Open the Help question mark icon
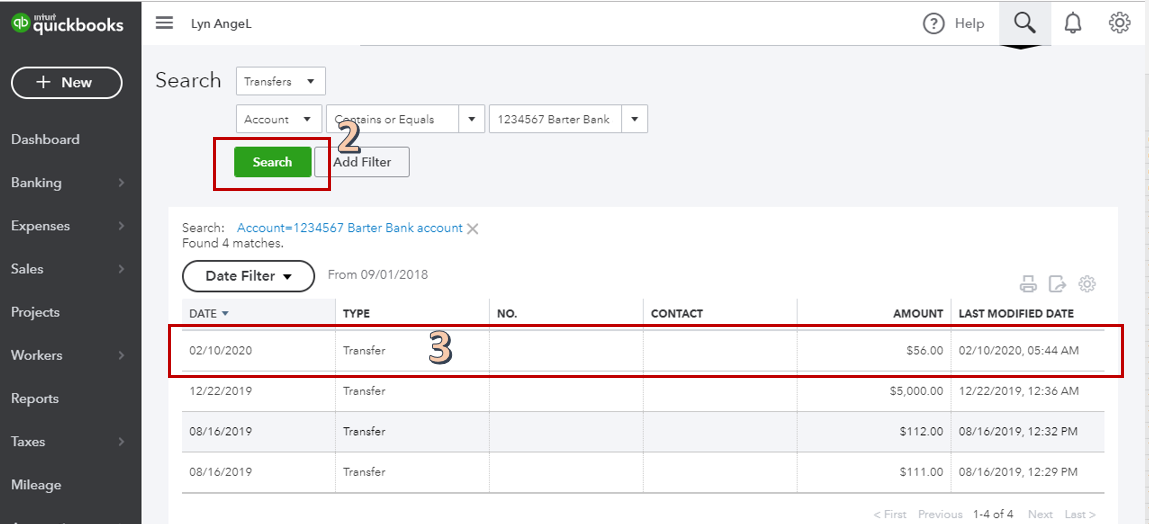The image size is (1149, 524). 933,24
